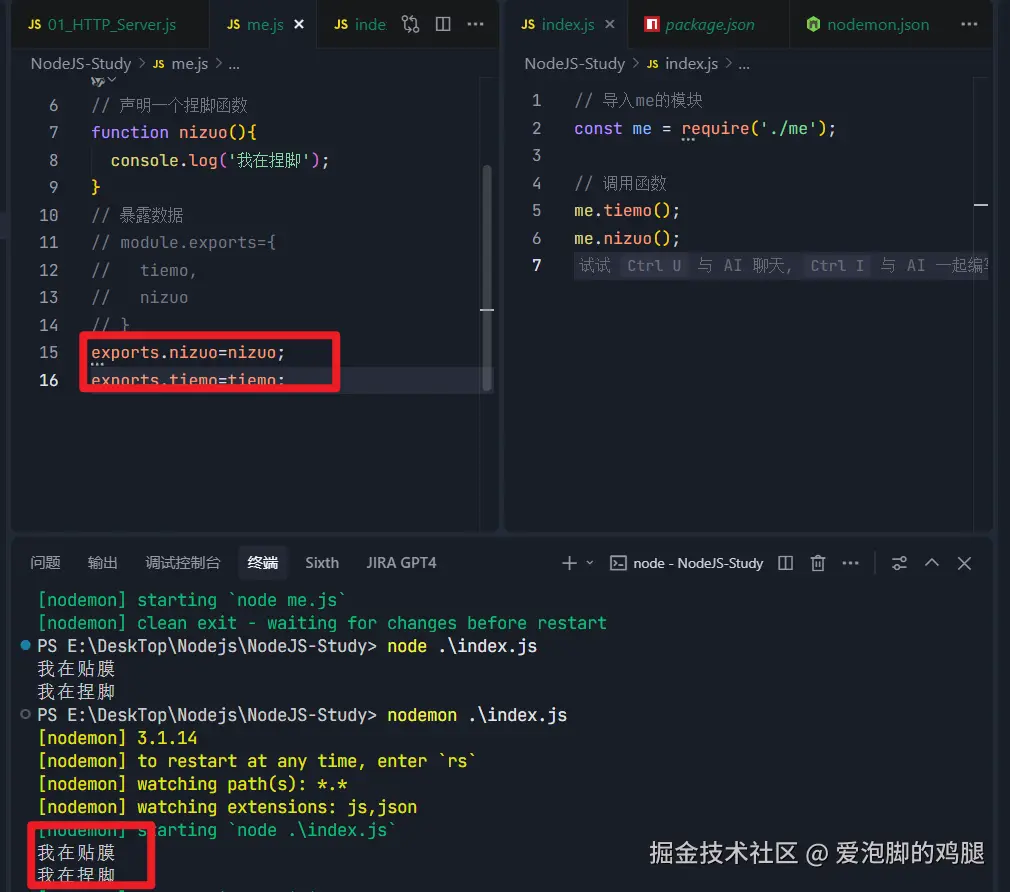The height and width of the screenshot is (892, 1010).
Task: Click me.js breadcrumb item
Action: [x=180, y=64]
